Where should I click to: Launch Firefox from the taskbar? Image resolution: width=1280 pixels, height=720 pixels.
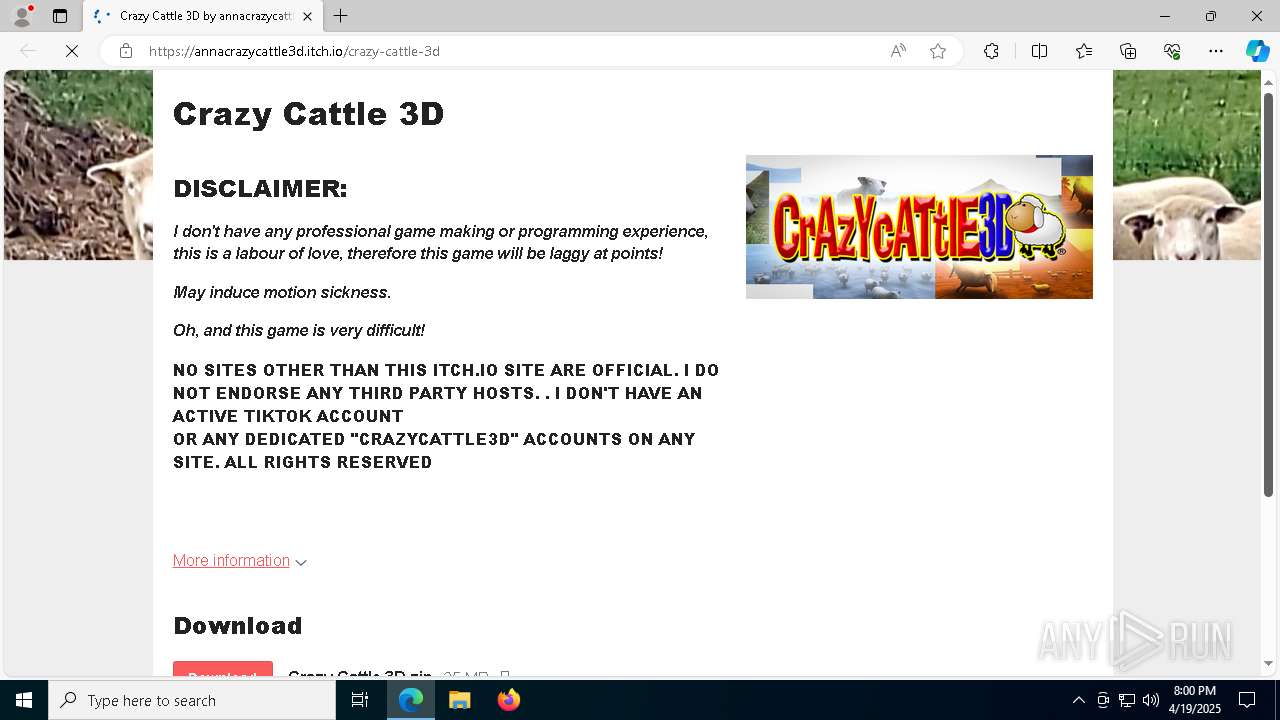point(508,700)
